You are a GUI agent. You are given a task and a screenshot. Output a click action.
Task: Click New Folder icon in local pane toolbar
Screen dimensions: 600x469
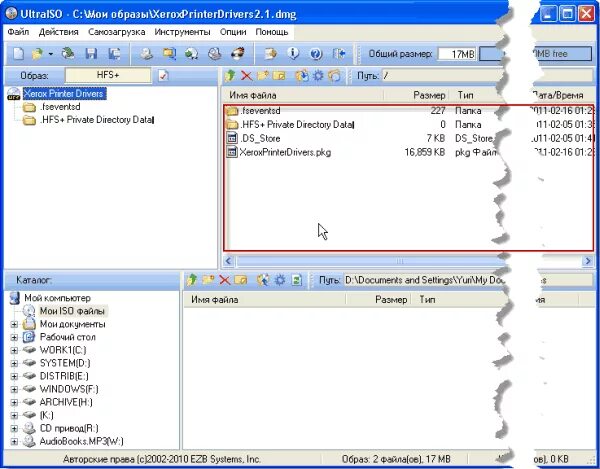point(208,280)
